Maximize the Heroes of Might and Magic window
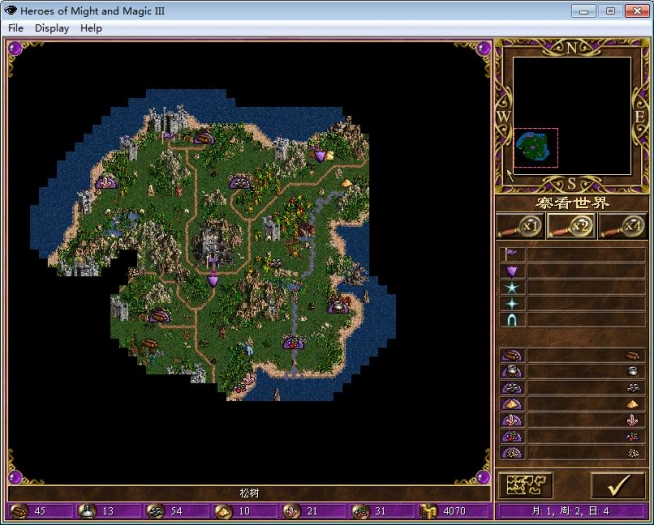The width and height of the screenshot is (654, 525). 610,11
